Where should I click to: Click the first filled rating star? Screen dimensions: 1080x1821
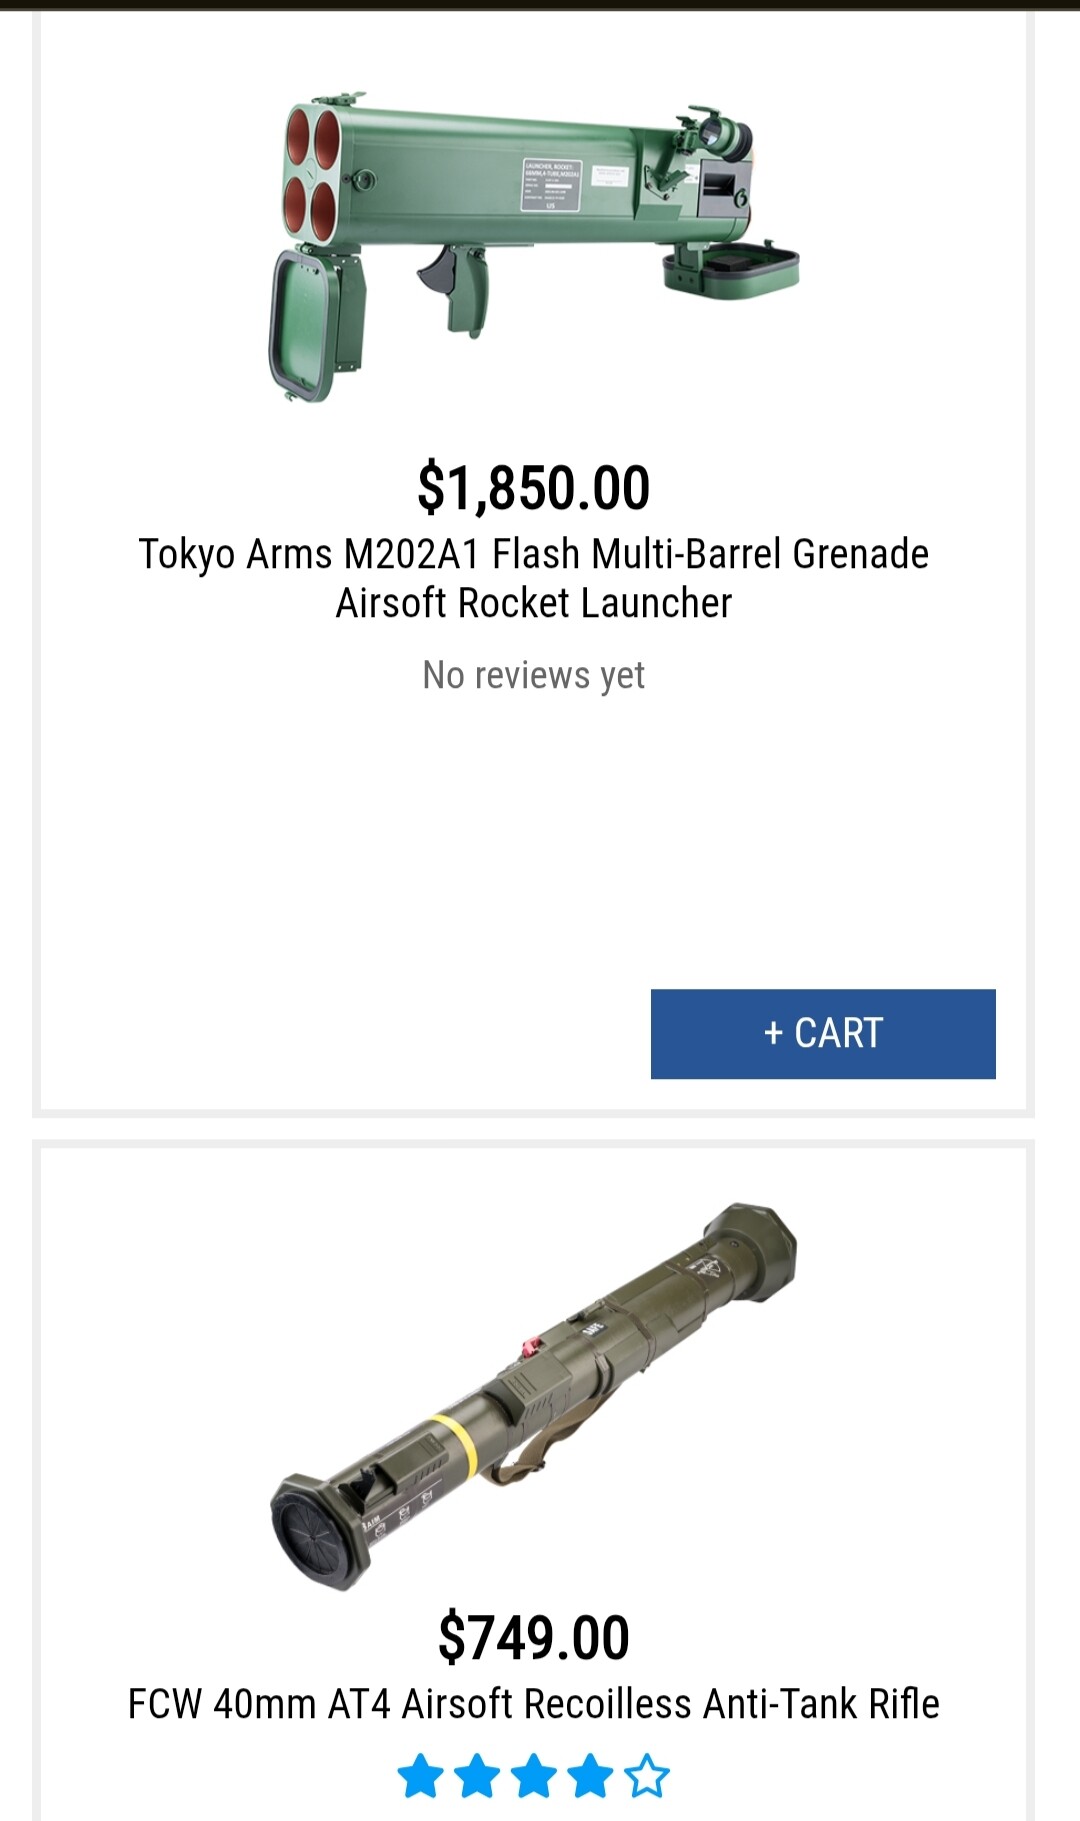[420, 1776]
